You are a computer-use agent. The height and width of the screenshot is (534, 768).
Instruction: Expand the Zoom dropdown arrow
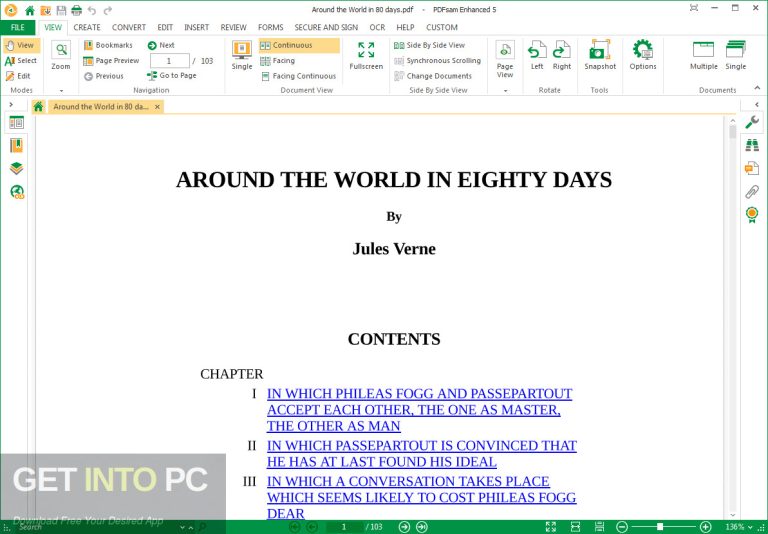pos(61,91)
